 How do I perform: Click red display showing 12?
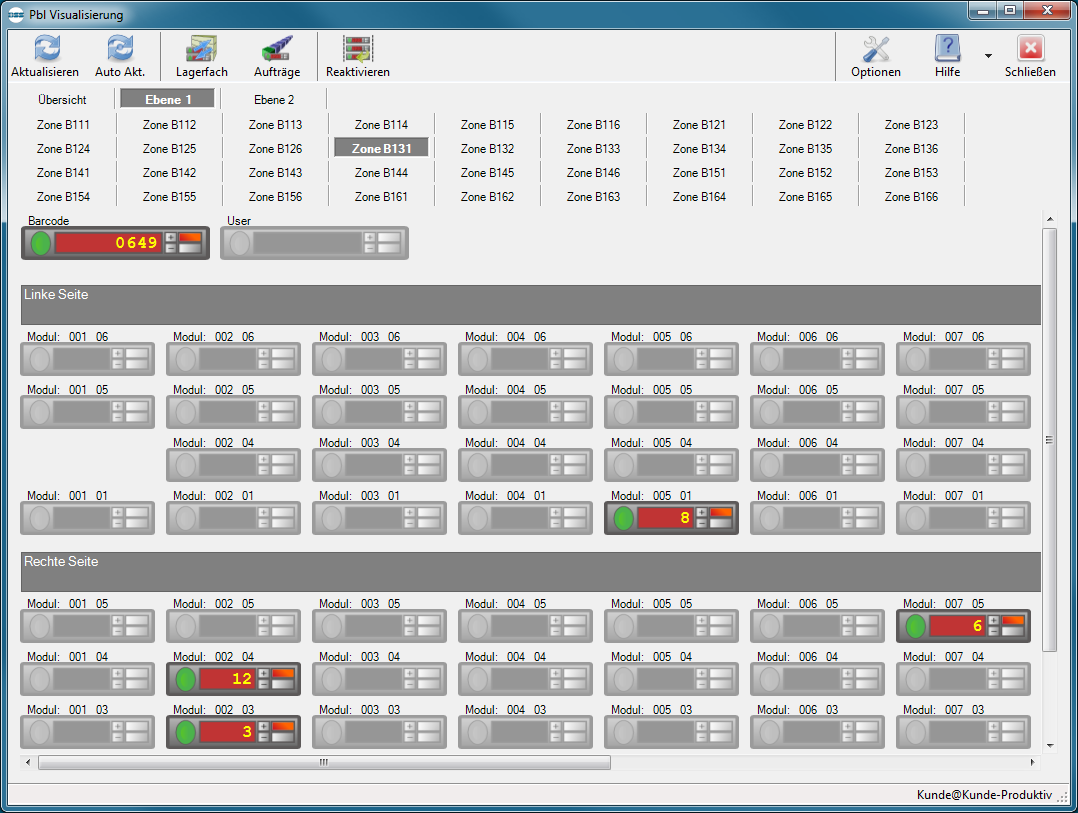click(x=228, y=679)
